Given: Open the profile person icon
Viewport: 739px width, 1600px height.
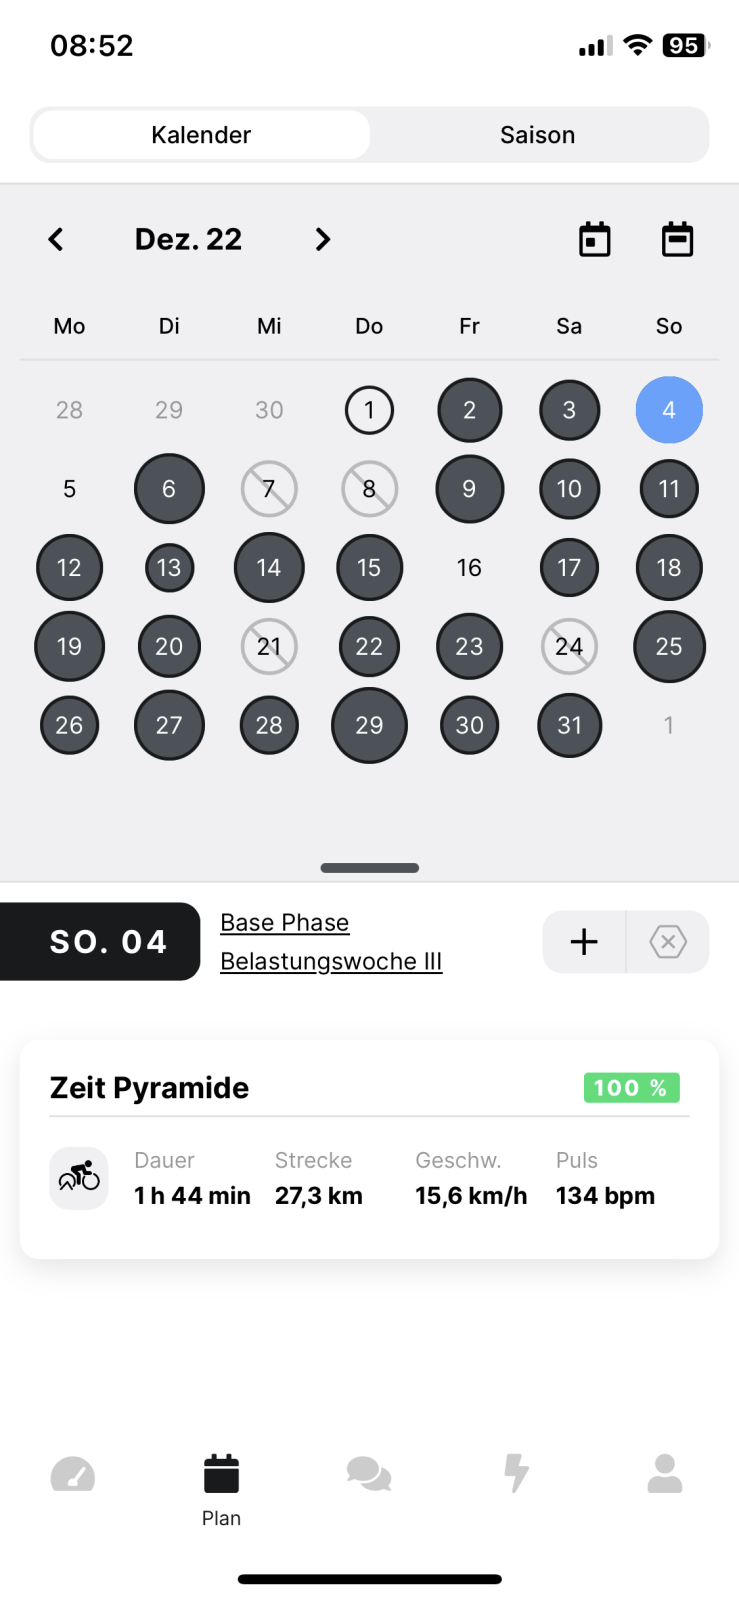Looking at the screenshot, I should (x=664, y=1475).
